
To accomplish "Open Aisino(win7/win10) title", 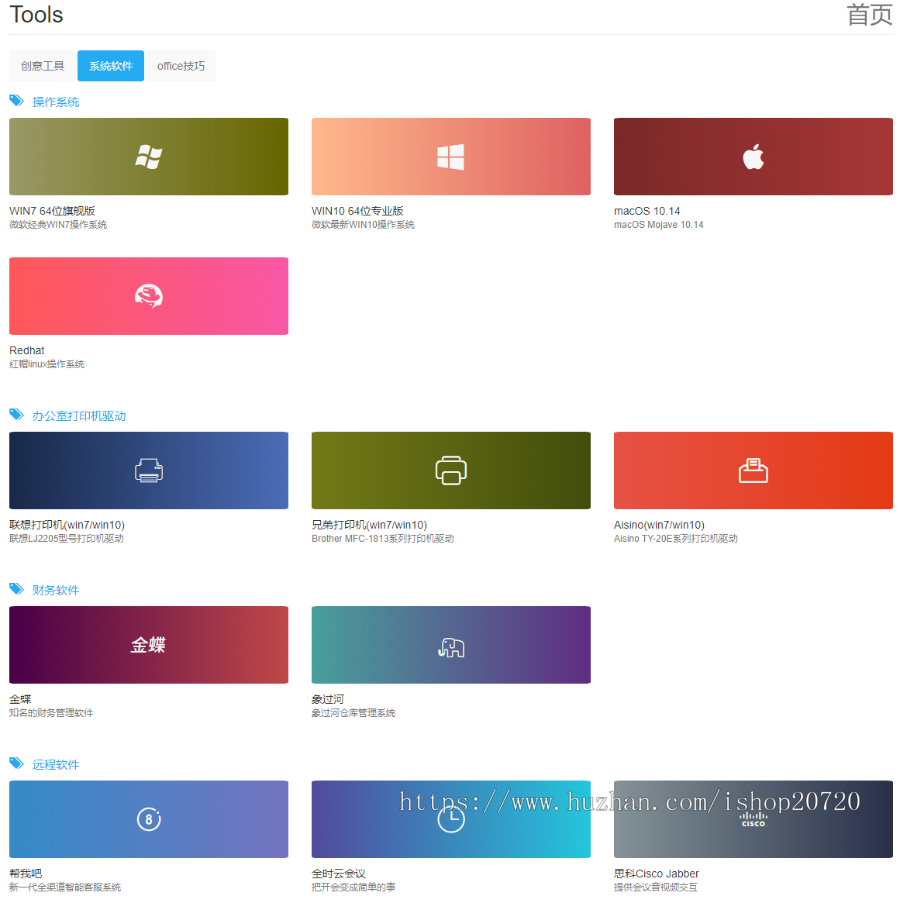I will (659, 525).
